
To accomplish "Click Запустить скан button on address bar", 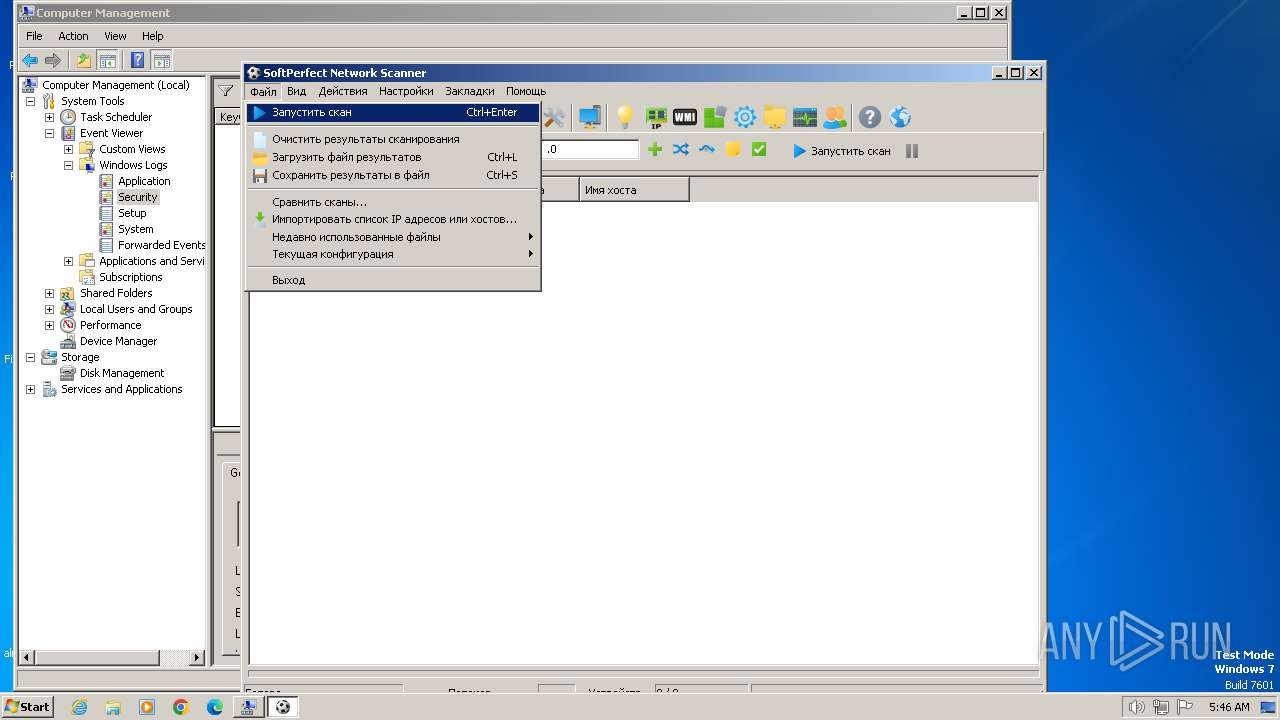I will coord(841,151).
